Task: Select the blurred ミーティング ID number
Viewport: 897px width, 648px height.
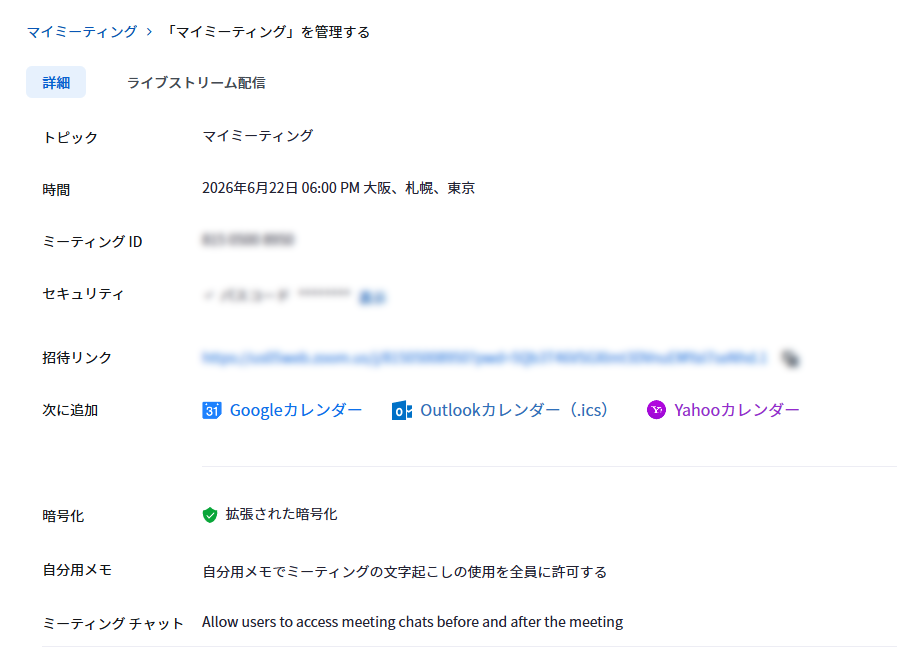Action: point(248,240)
